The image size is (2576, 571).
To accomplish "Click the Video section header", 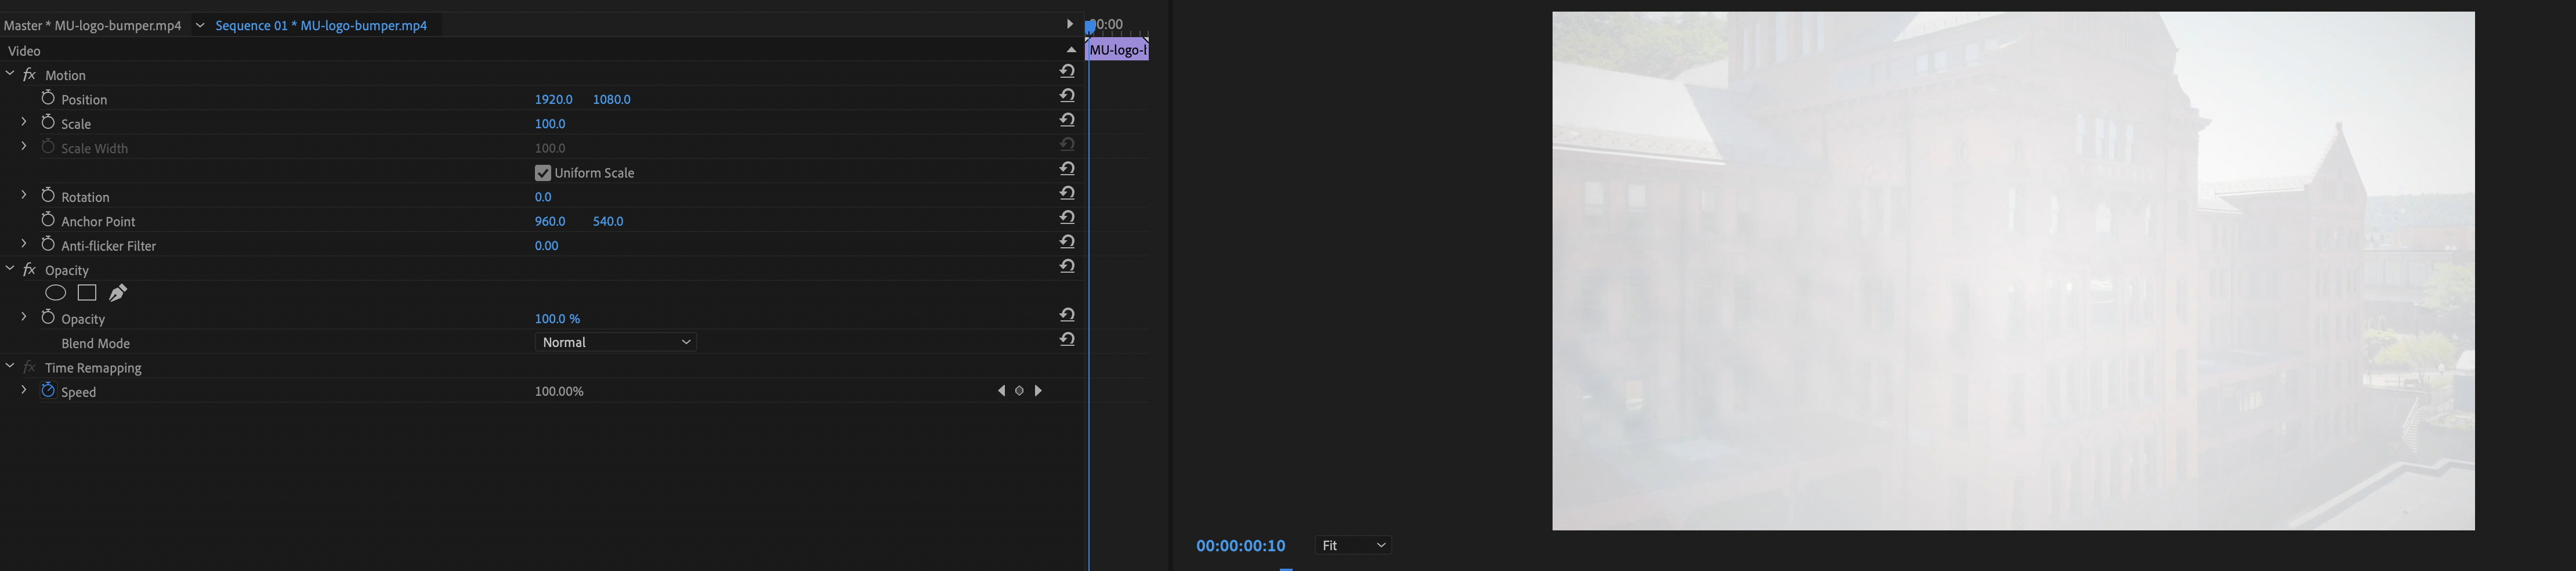I will tap(24, 51).
